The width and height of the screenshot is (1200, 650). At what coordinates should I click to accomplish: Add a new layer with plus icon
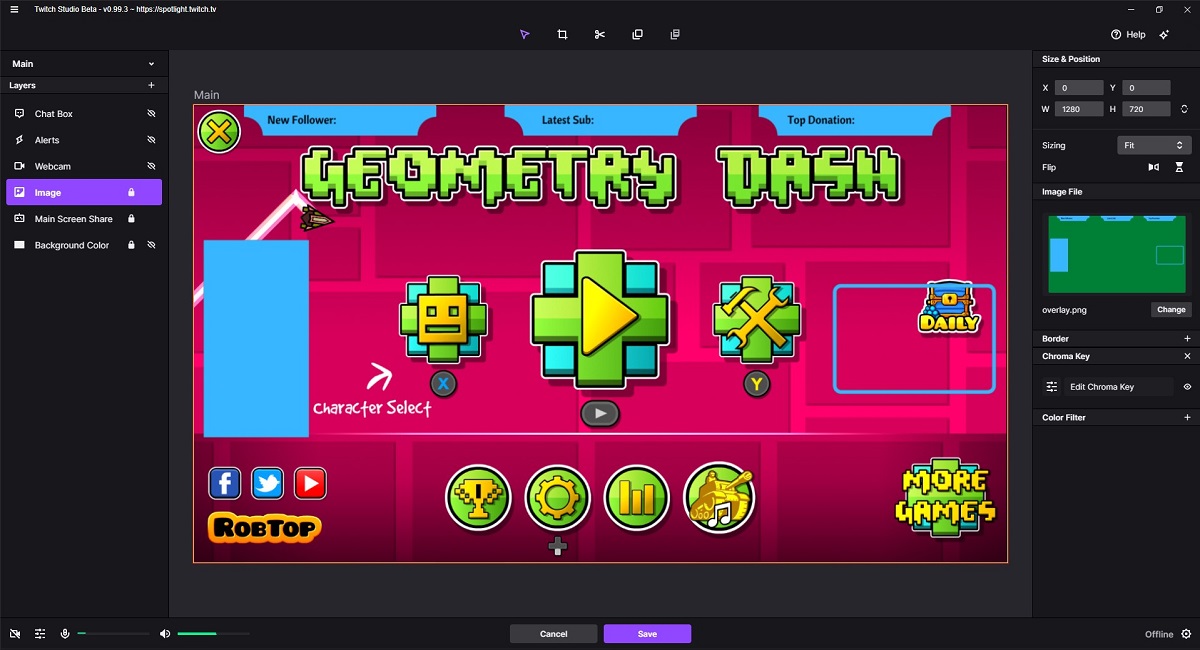(x=151, y=86)
